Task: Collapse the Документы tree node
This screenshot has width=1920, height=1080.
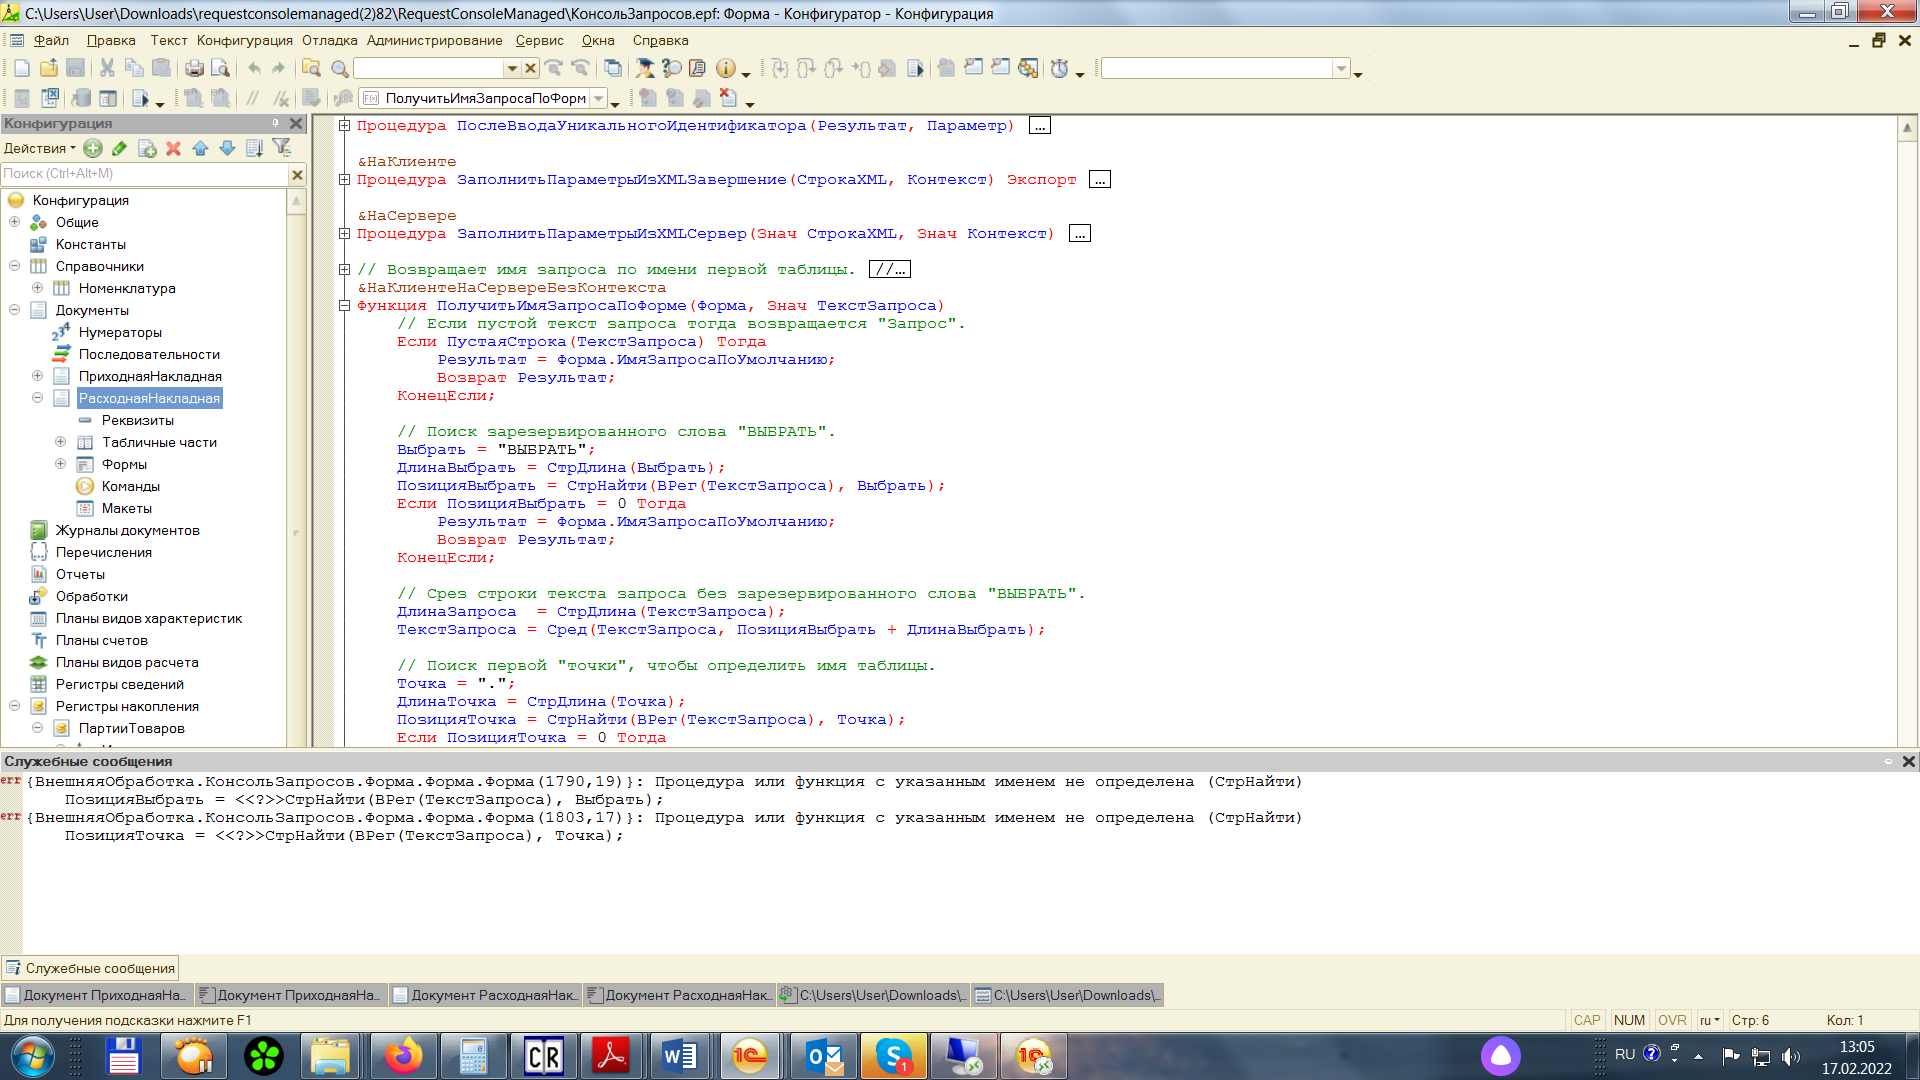Action: click(x=15, y=310)
